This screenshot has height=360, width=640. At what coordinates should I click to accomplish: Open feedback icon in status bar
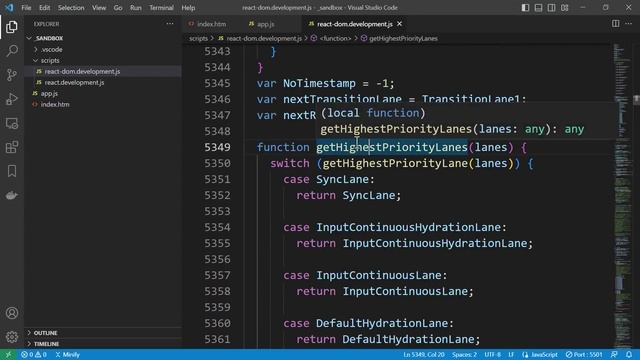(614, 355)
